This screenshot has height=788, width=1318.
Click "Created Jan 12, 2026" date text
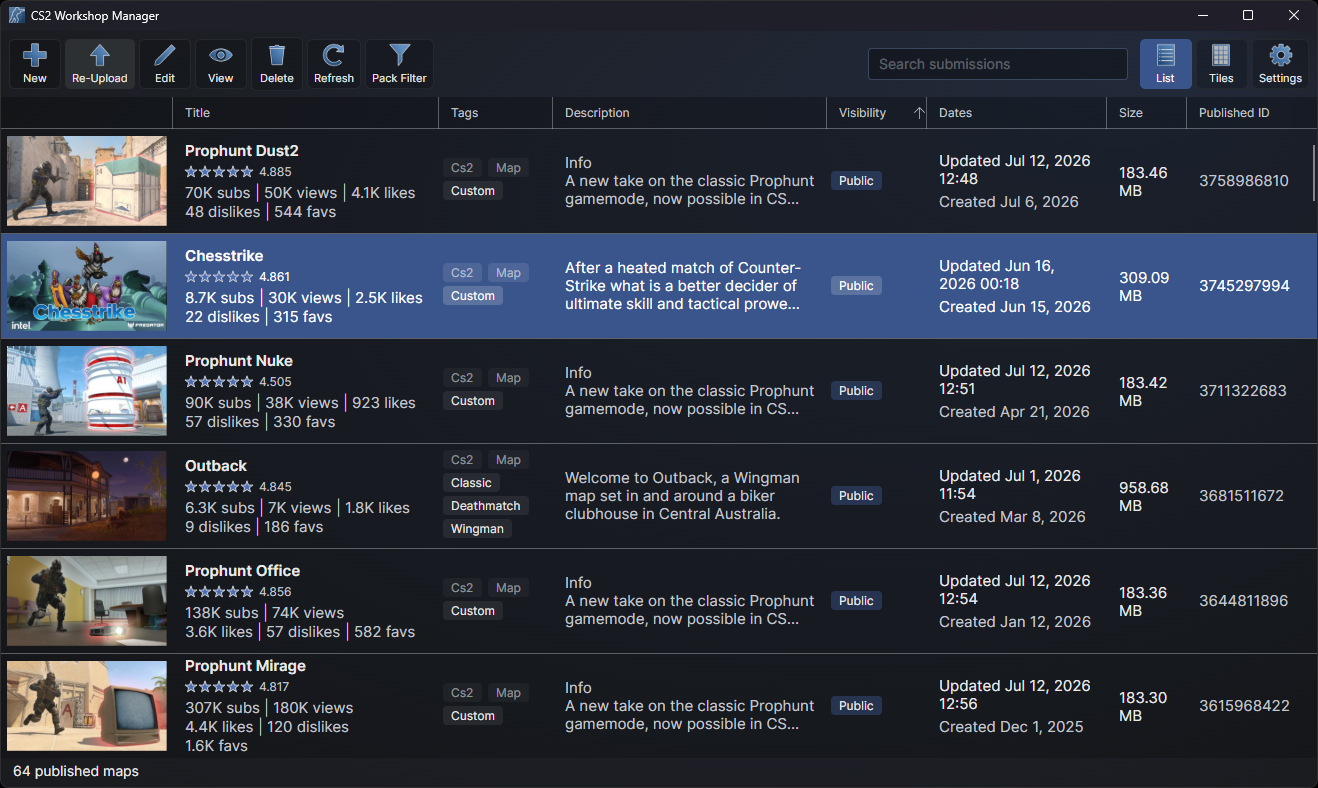pyautogui.click(x=1015, y=622)
